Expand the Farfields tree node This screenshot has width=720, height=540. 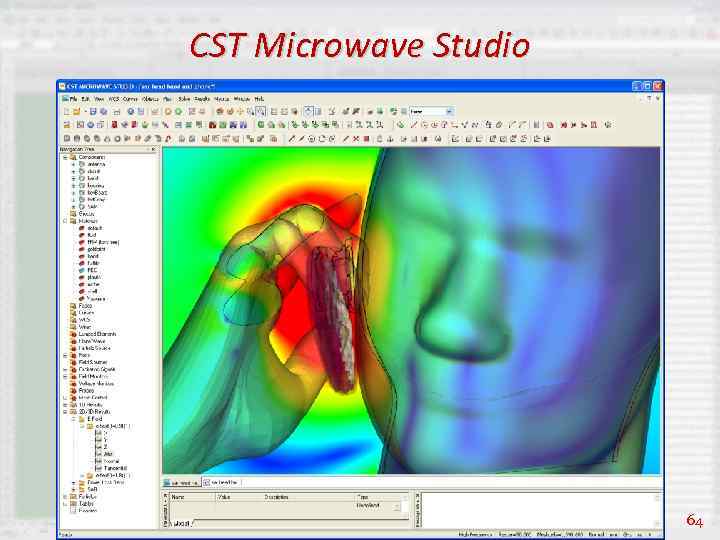tap(65, 496)
